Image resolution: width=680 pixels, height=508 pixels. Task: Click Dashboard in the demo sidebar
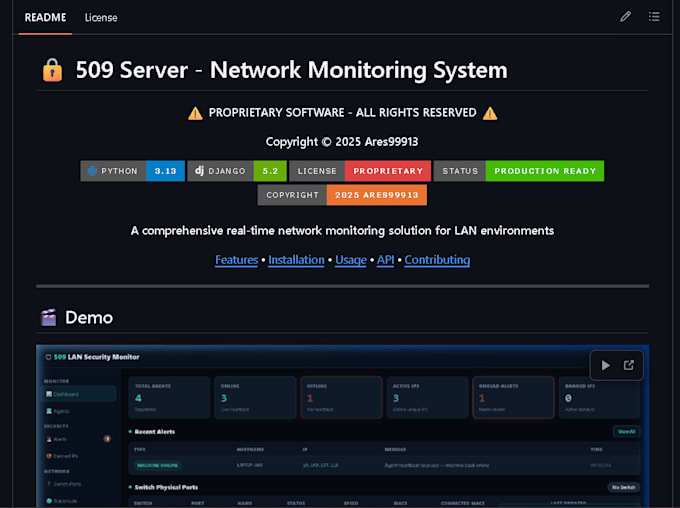(x=80, y=394)
